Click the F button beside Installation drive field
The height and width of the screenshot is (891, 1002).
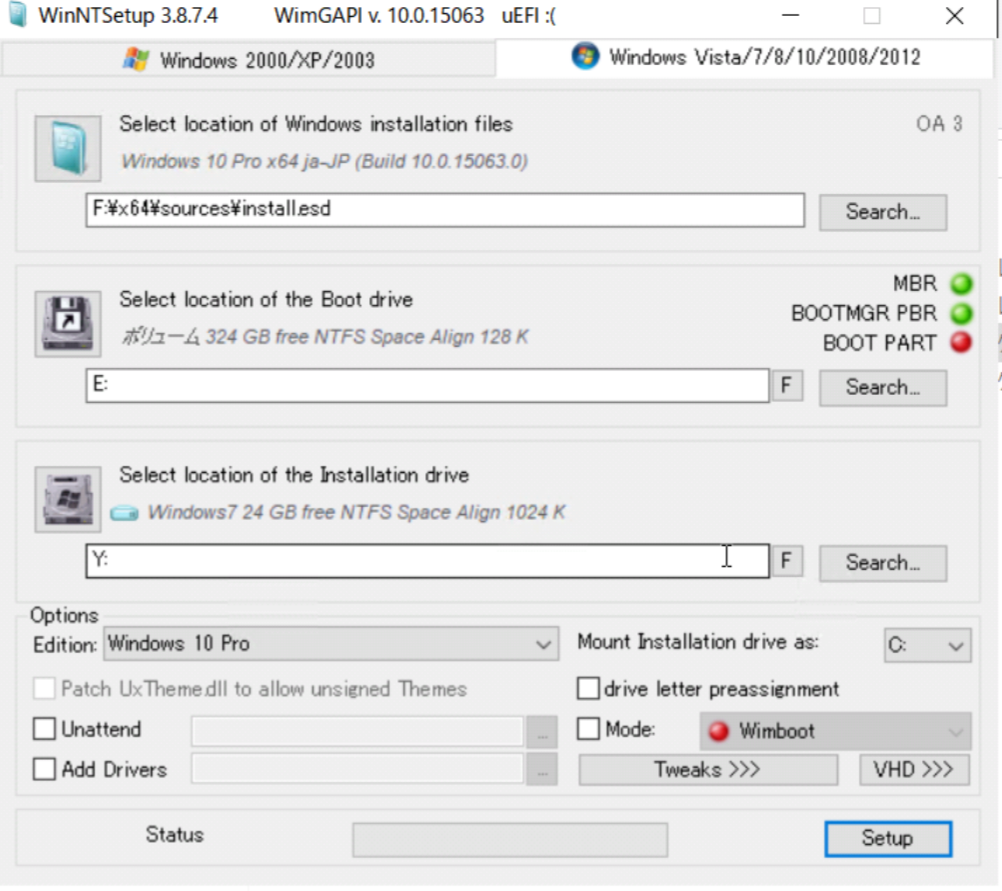pos(787,561)
